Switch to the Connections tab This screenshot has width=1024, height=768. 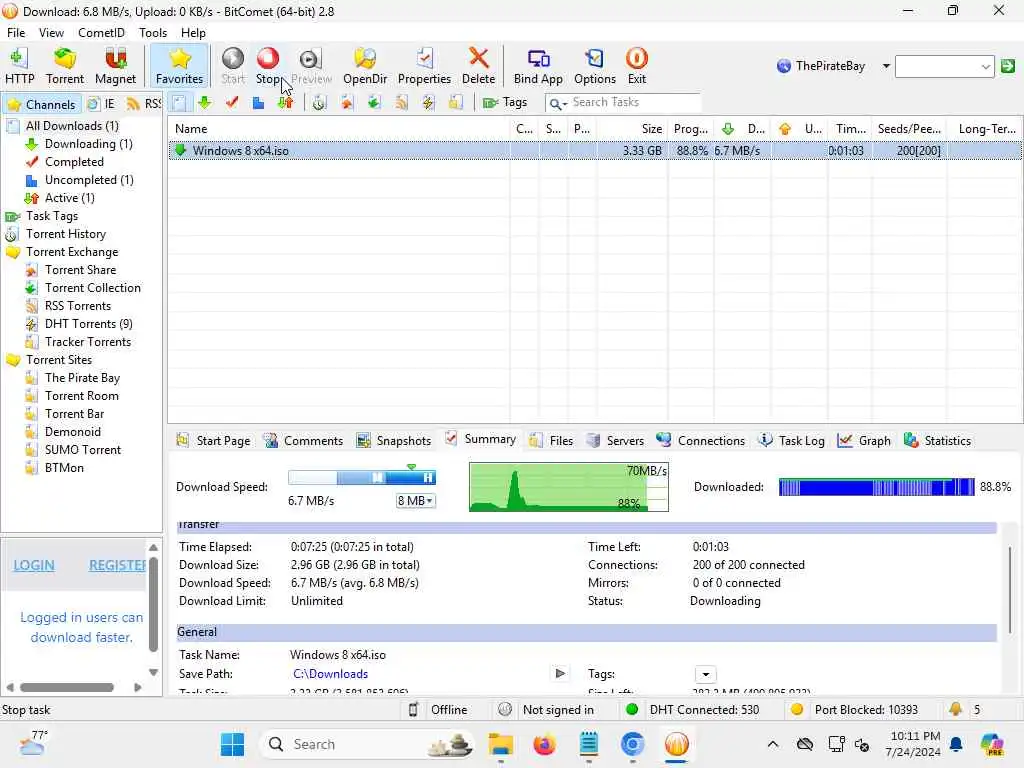(701, 441)
